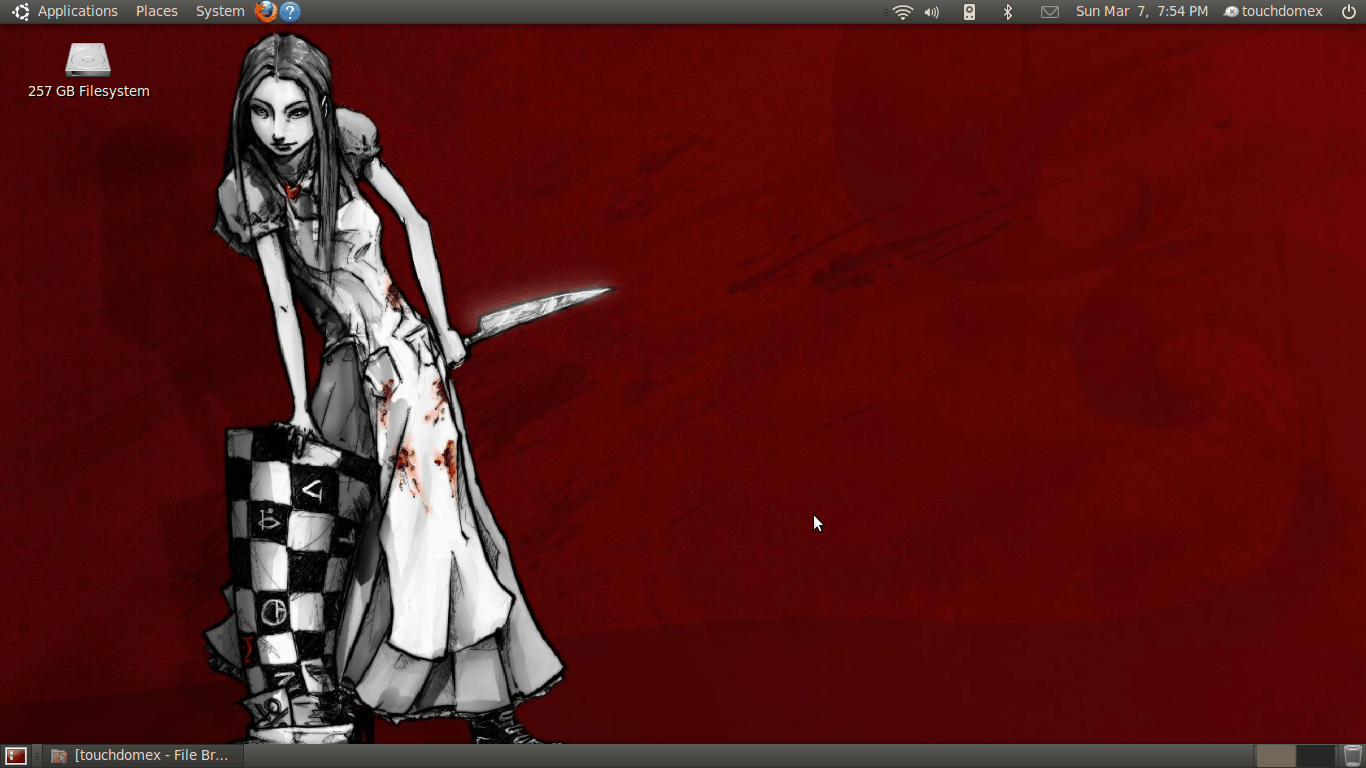The image size is (1366, 768).
Task: Open the touchdomex user status menu
Action: pos(1273,12)
